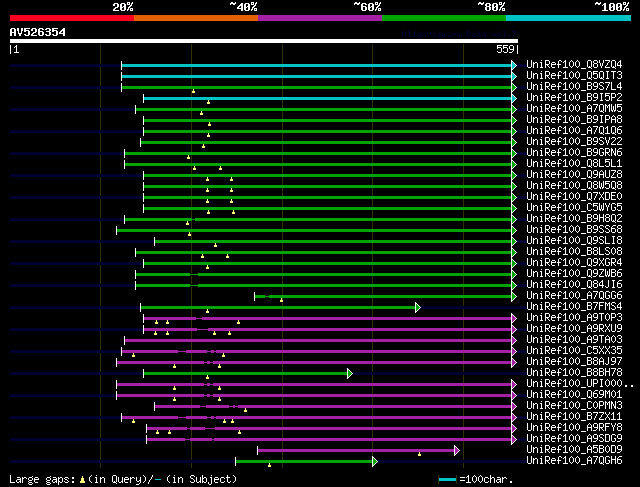The height and width of the screenshot is (487, 640).
Task: Open the UniRef100_A9TA03 hit
Action: click(x=574, y=340)
